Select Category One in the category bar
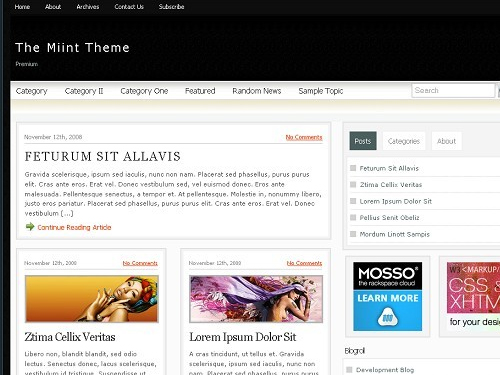The height and width of the screenshot is (375, 500). [144, 91]
